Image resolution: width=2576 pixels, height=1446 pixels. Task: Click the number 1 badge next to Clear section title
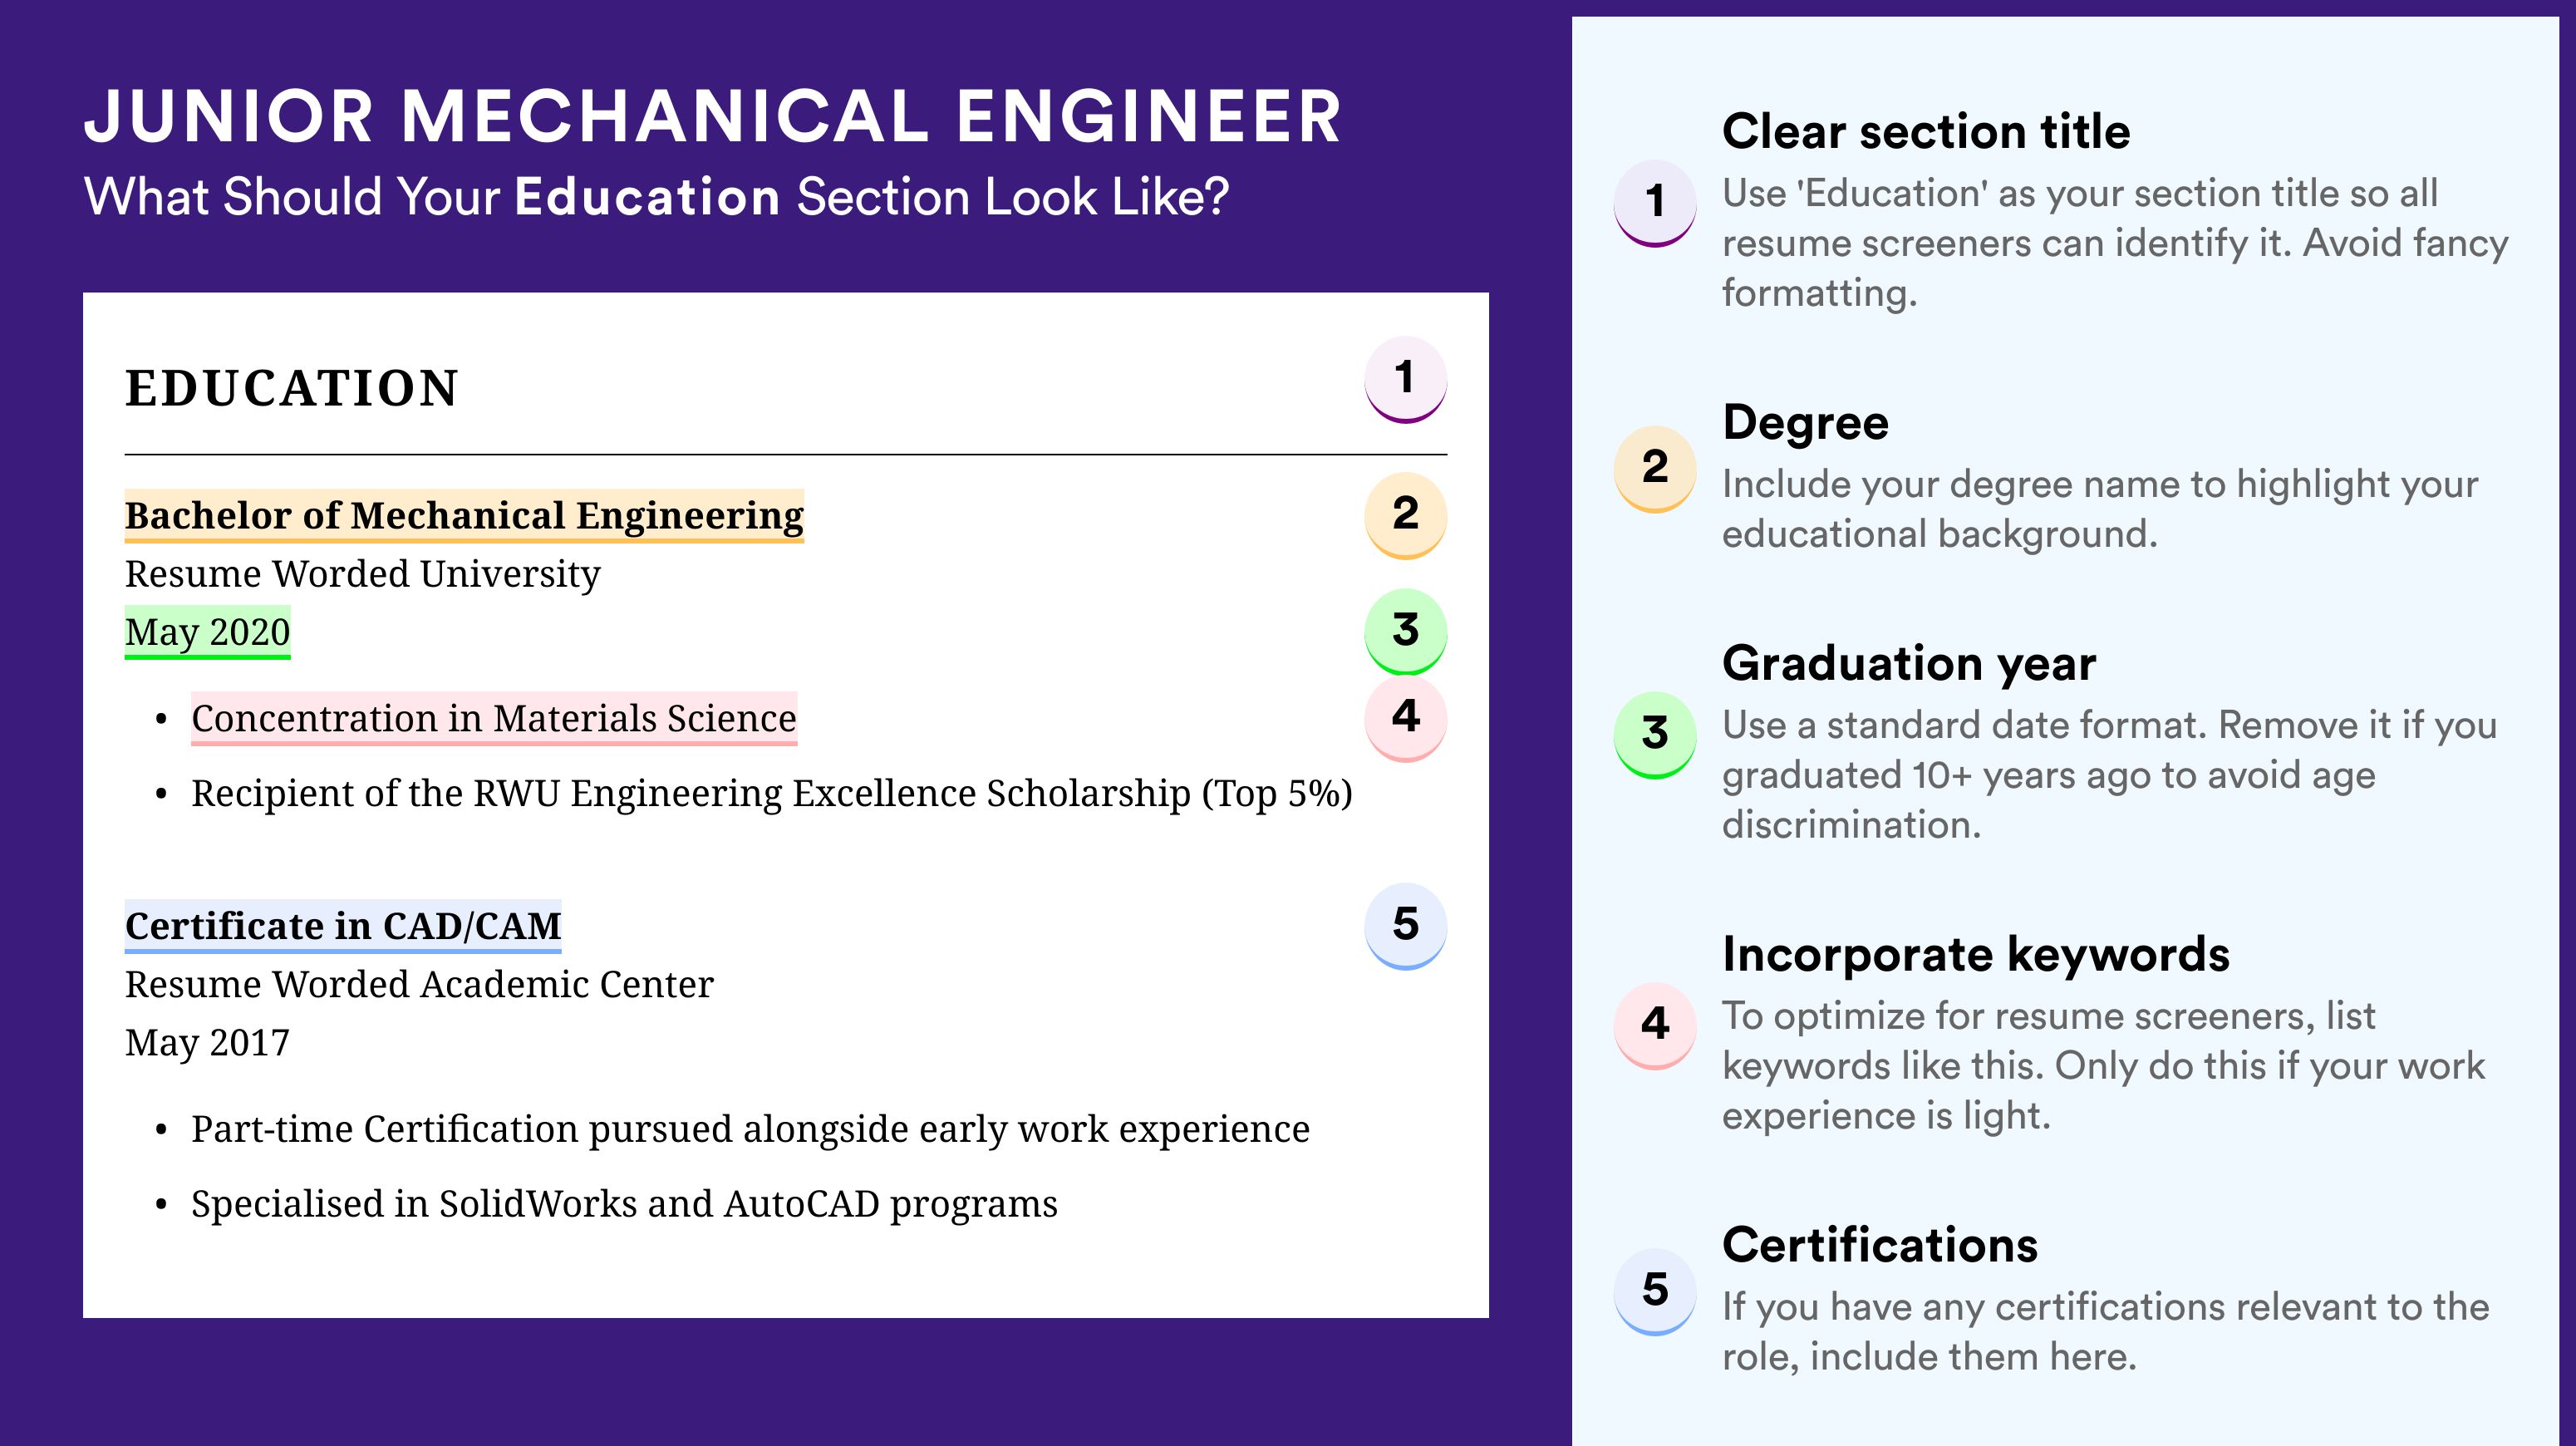[x=1655, y=202]
